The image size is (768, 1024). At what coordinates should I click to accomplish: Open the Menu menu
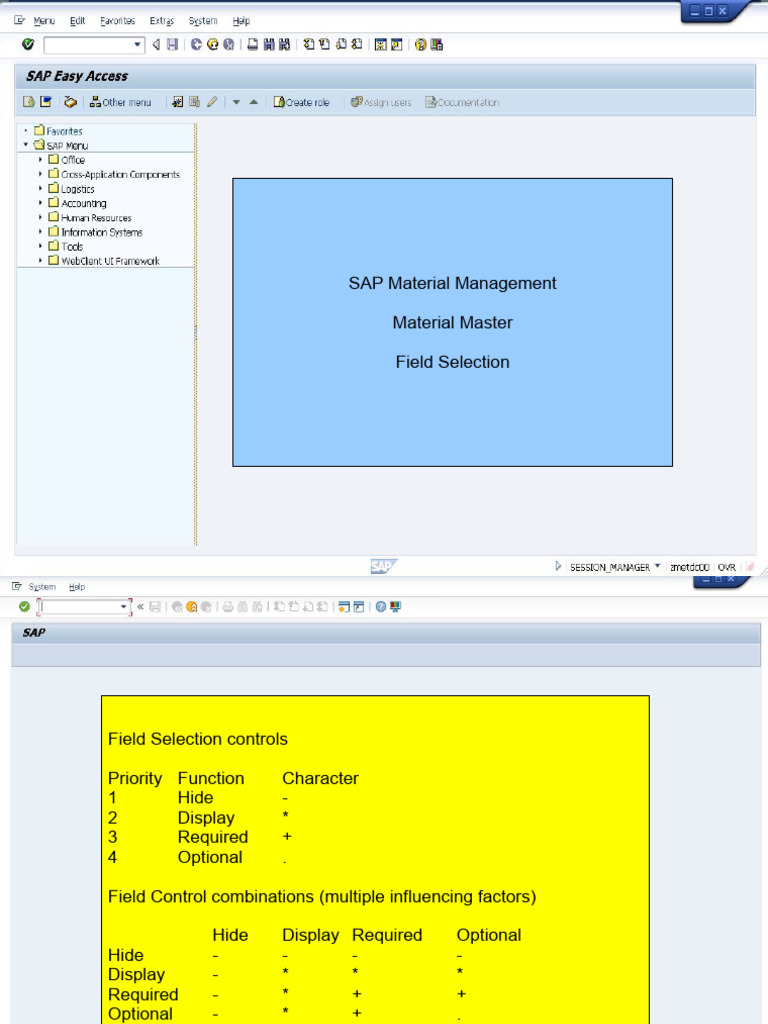(x=44, y=21)
